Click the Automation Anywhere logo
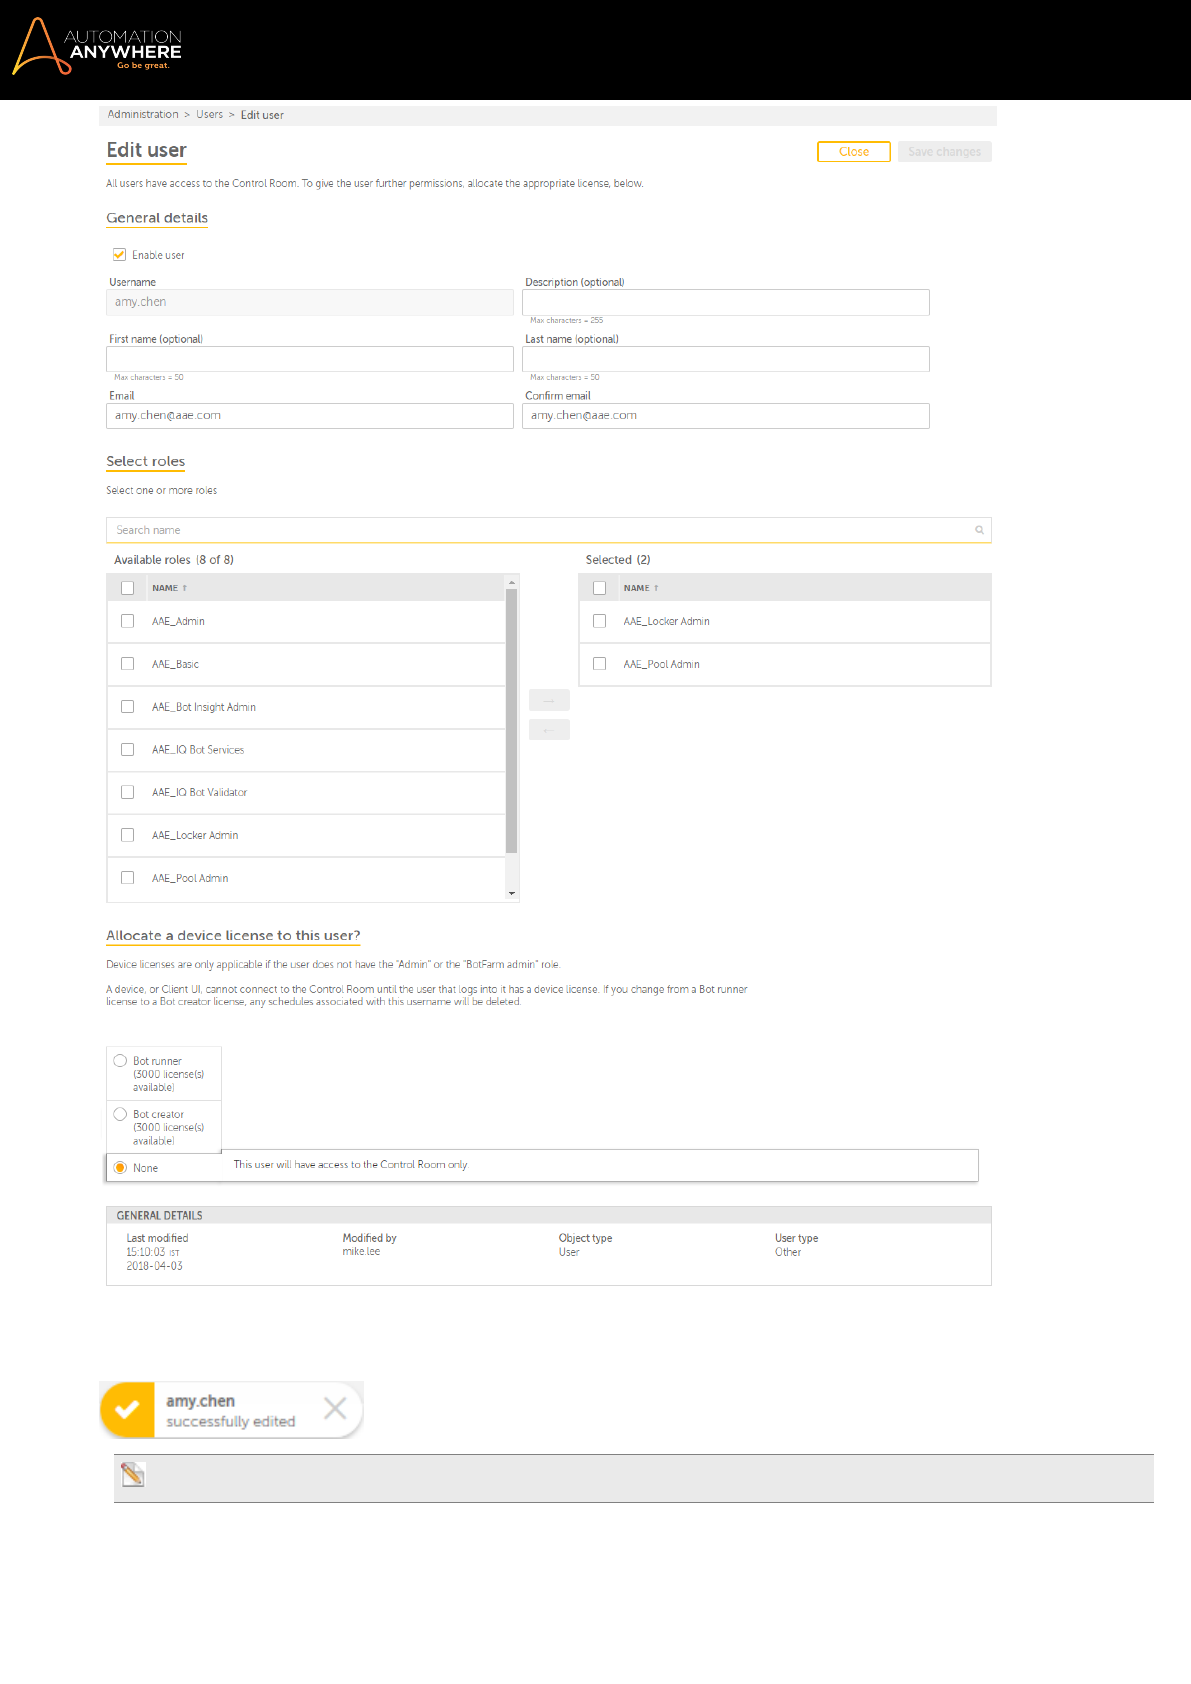 (x=97, y=47)
